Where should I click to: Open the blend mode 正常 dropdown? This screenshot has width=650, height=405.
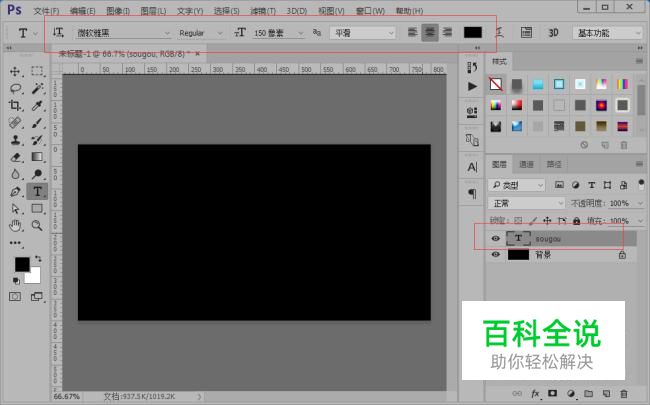click(526, 203)
